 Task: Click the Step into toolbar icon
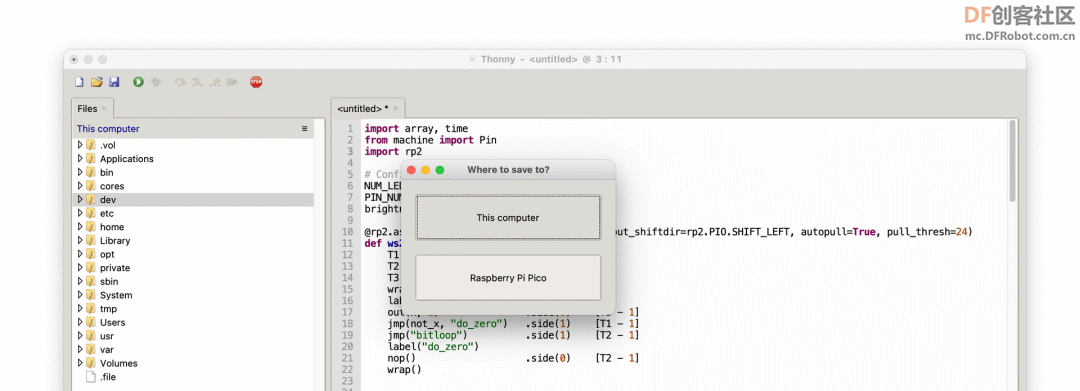198,82
